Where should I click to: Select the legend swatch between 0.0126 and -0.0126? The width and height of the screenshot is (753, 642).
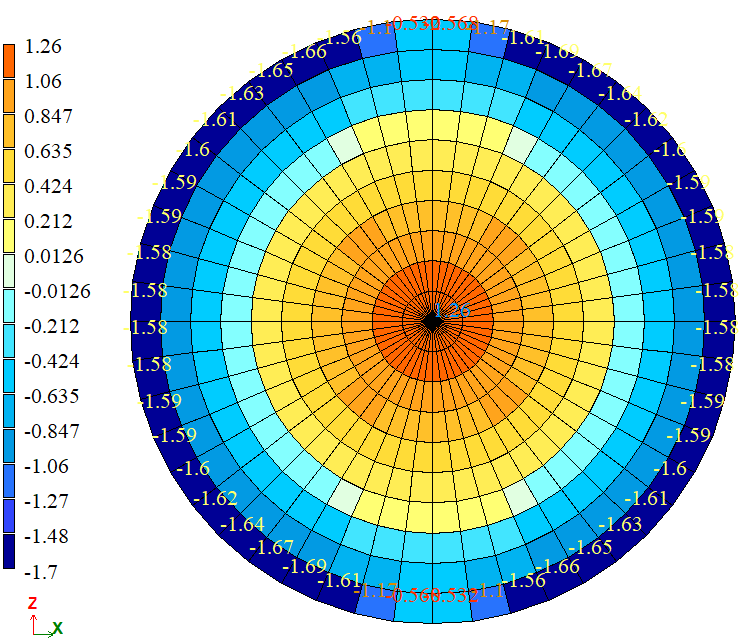tap(9, 273)
